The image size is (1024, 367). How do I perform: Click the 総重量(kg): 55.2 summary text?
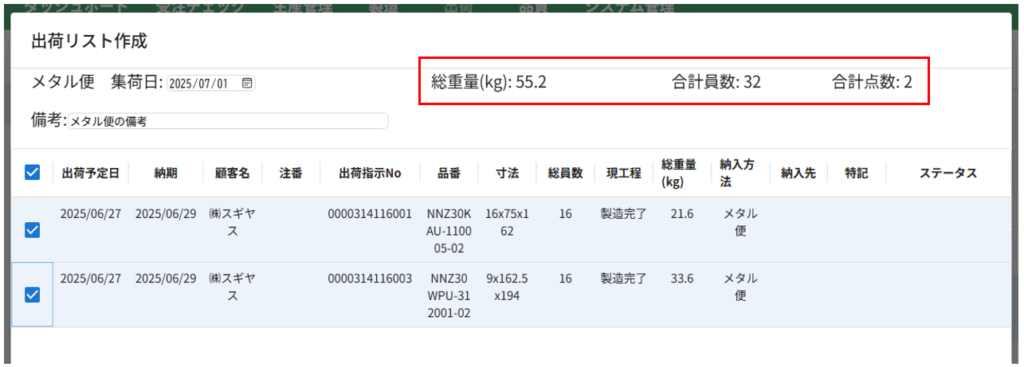tap(488, 82)
